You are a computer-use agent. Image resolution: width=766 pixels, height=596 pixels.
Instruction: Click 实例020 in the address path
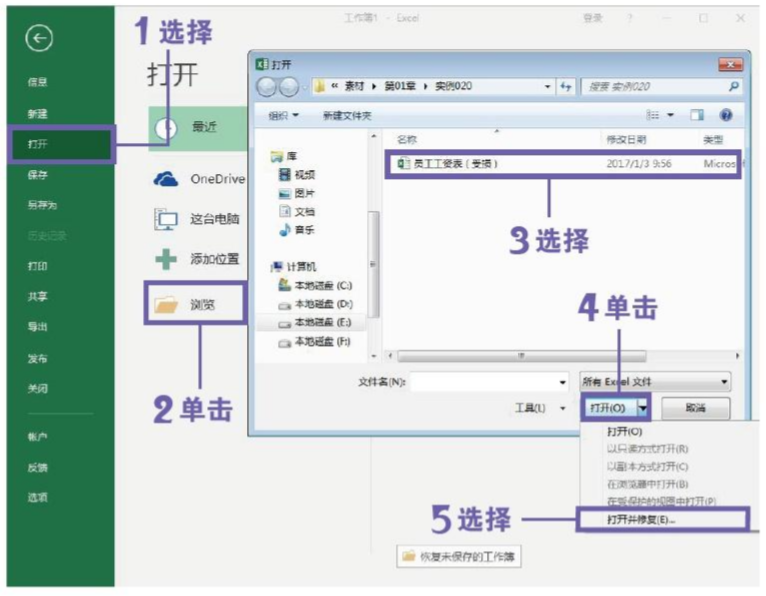tap(454, 86)
